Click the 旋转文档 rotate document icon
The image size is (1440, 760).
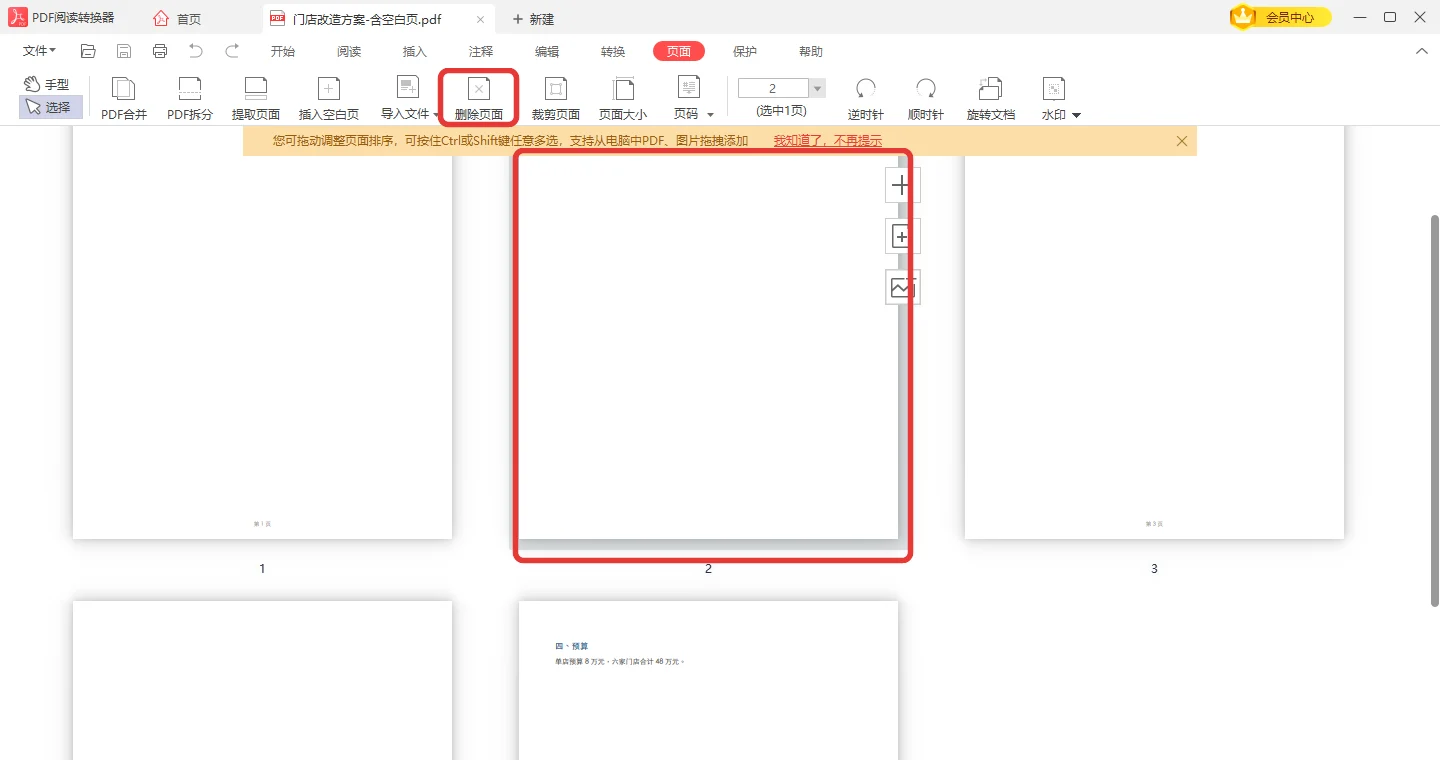click(990, 89)
